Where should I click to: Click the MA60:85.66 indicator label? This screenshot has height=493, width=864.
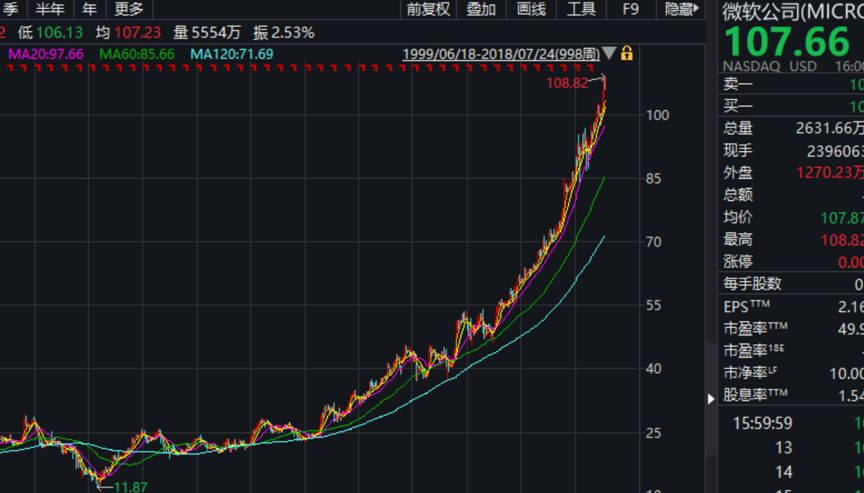pyautogui.click(x=137, y=54)
